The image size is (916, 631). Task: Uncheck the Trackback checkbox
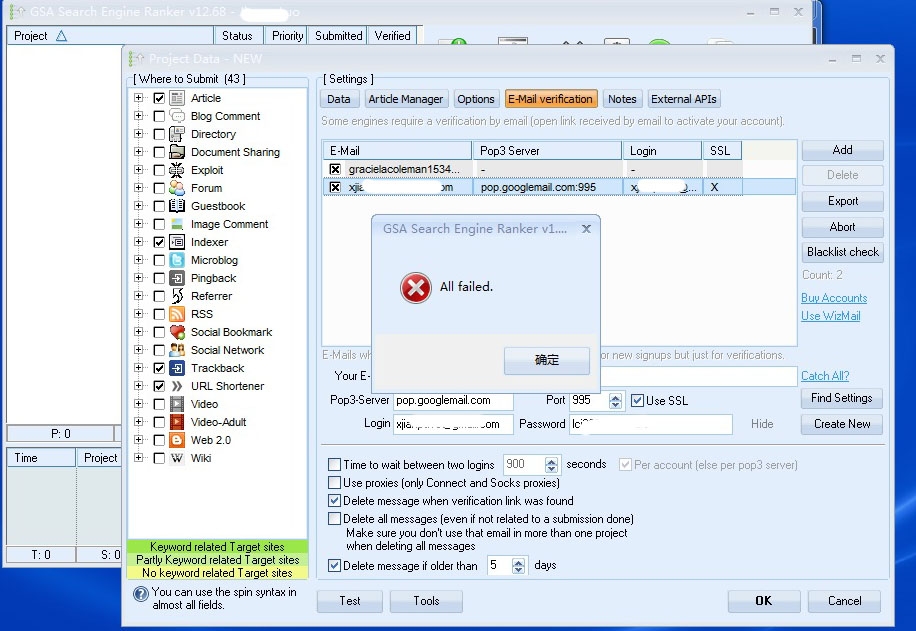pyautogui.click(x=159, y=368)
